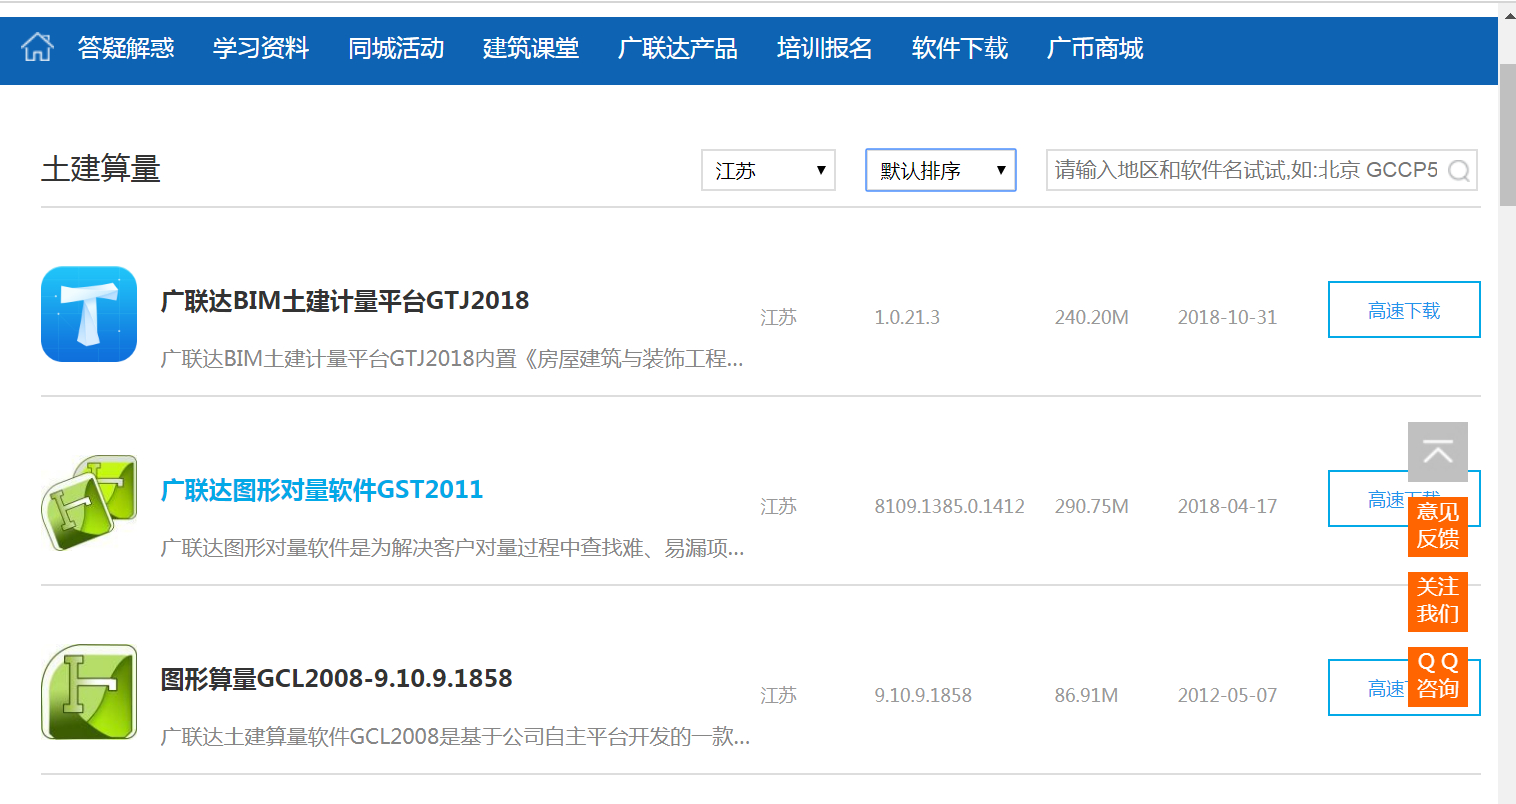Click the 江苏 region label in GST2011 row
Viewport: 1516px width, 804px height.
[x=778, y=506]
